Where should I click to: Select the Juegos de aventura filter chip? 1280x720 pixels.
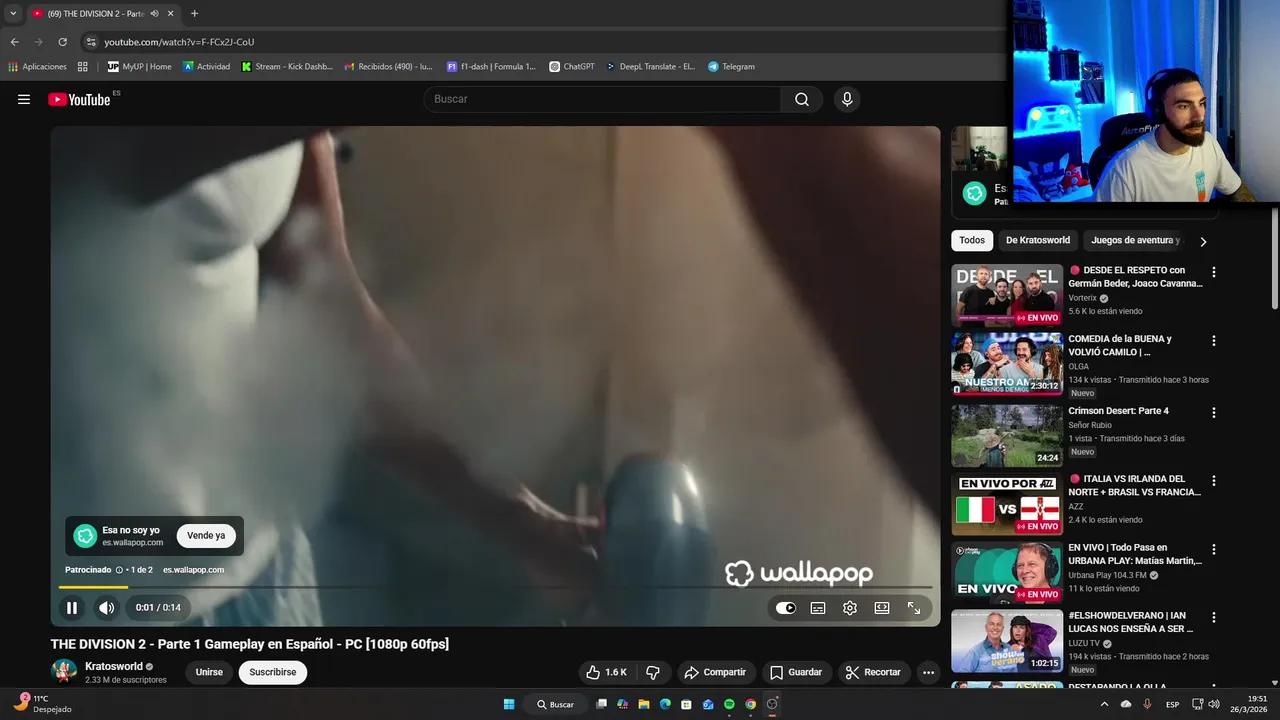[x=1136, y=240]
